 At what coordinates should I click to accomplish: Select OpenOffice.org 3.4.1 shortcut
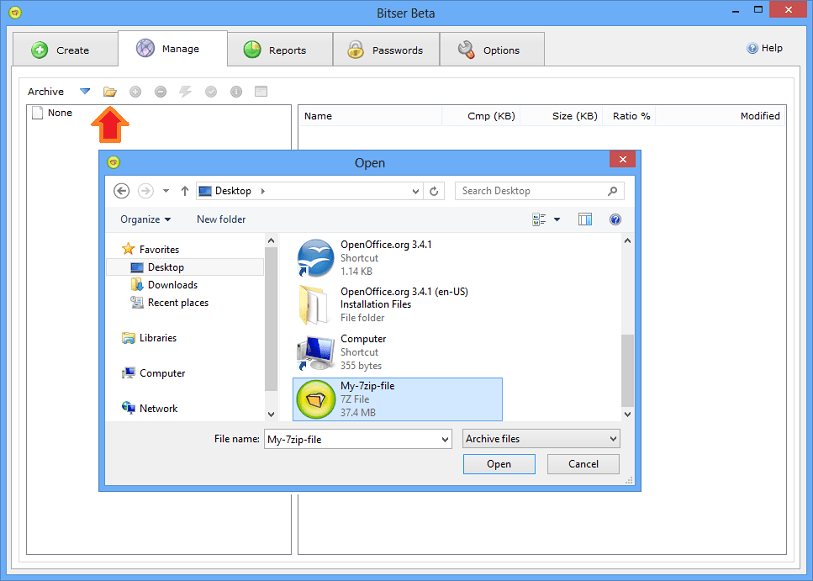[x=398, y=258]
